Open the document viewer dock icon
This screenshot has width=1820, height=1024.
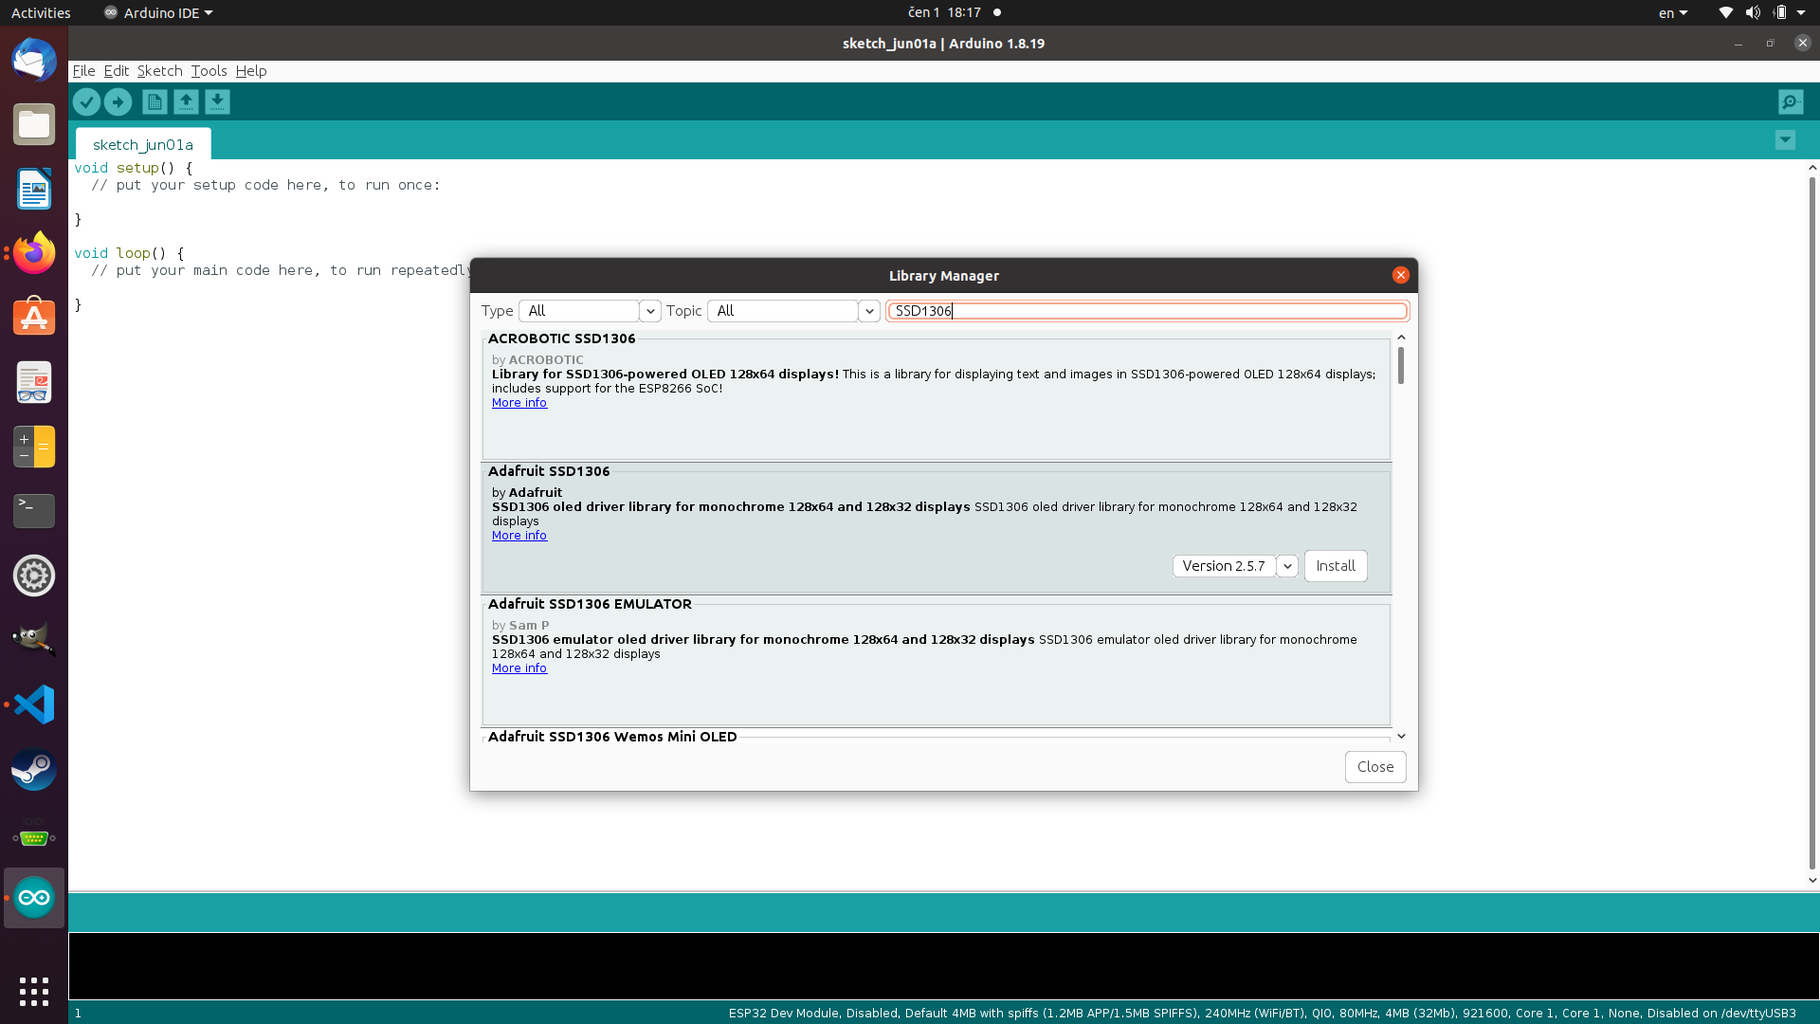tap(34, 383)
